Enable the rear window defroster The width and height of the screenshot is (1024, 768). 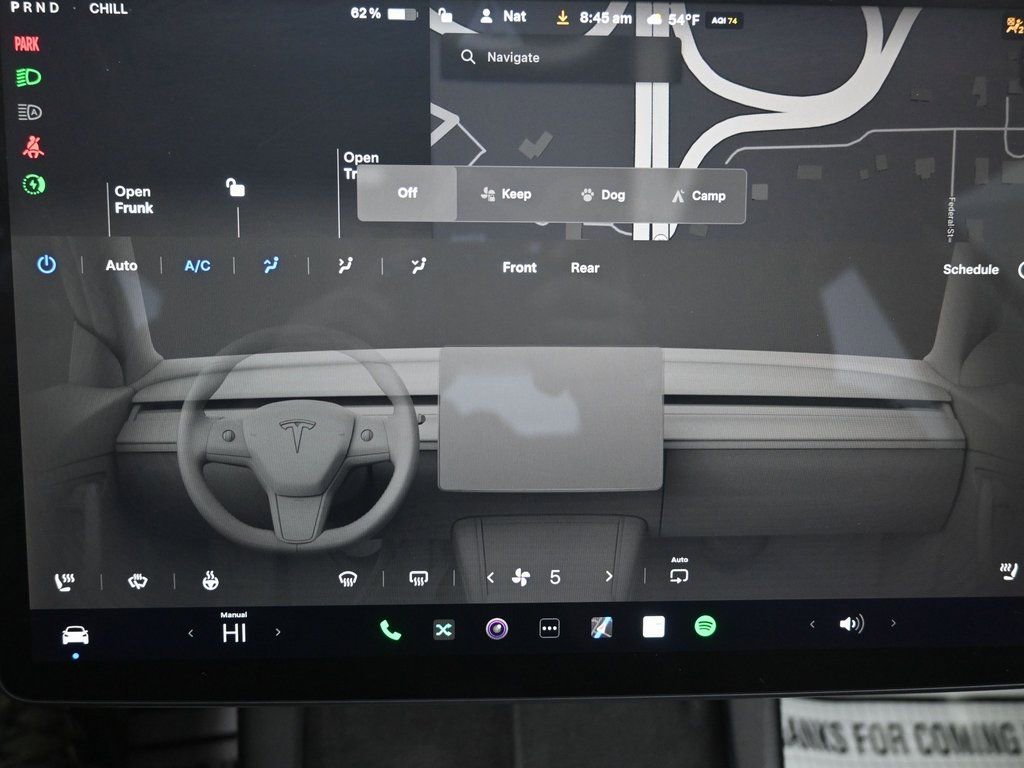417,578
